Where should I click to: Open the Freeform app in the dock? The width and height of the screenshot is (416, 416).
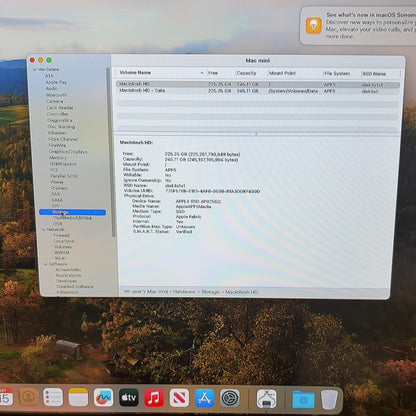[x=103, y=397]
